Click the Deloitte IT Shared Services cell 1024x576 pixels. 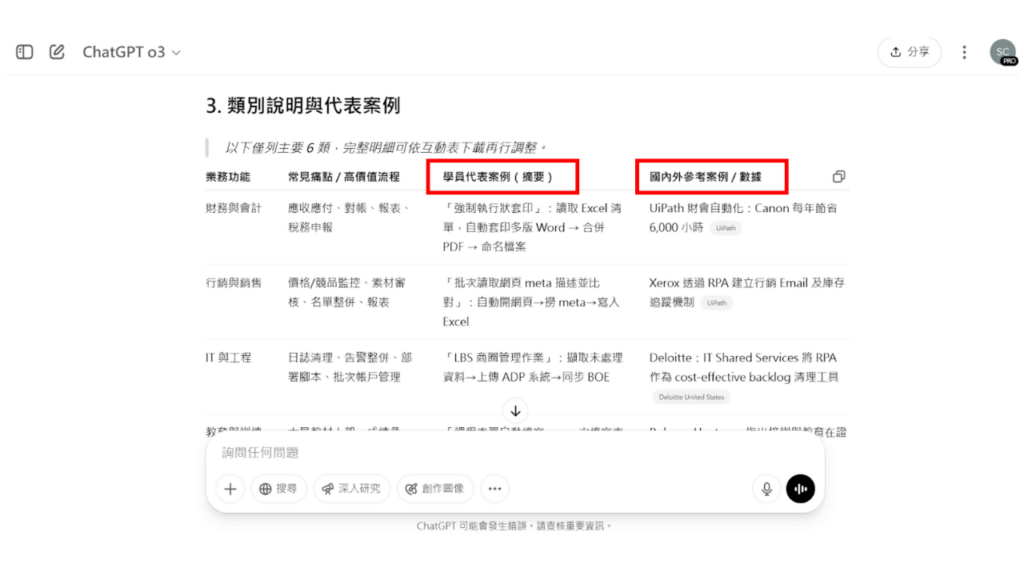(x=744, y=377)
